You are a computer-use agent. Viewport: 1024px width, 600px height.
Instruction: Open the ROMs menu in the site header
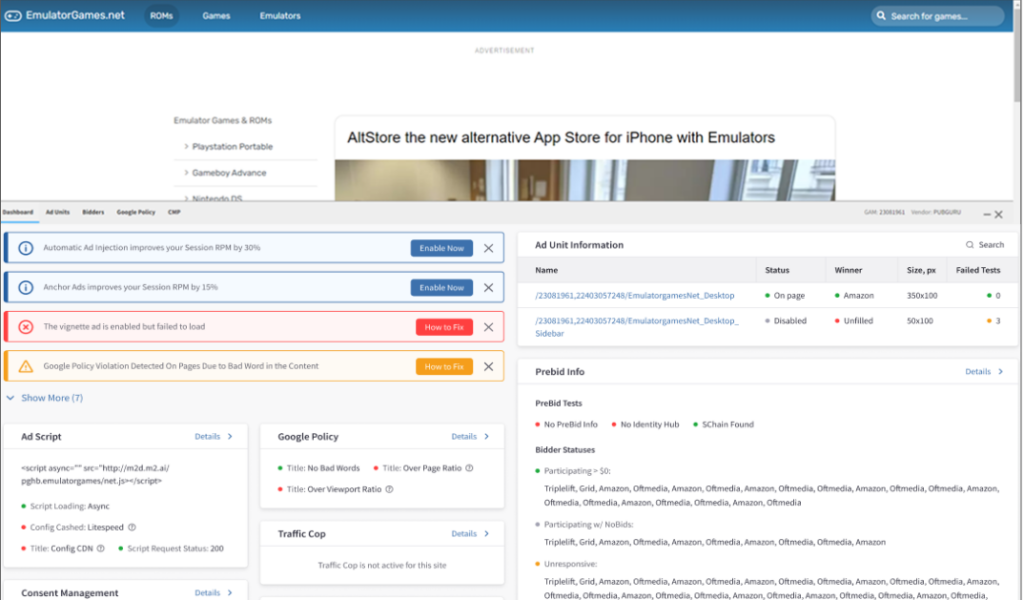pos(161,16)
